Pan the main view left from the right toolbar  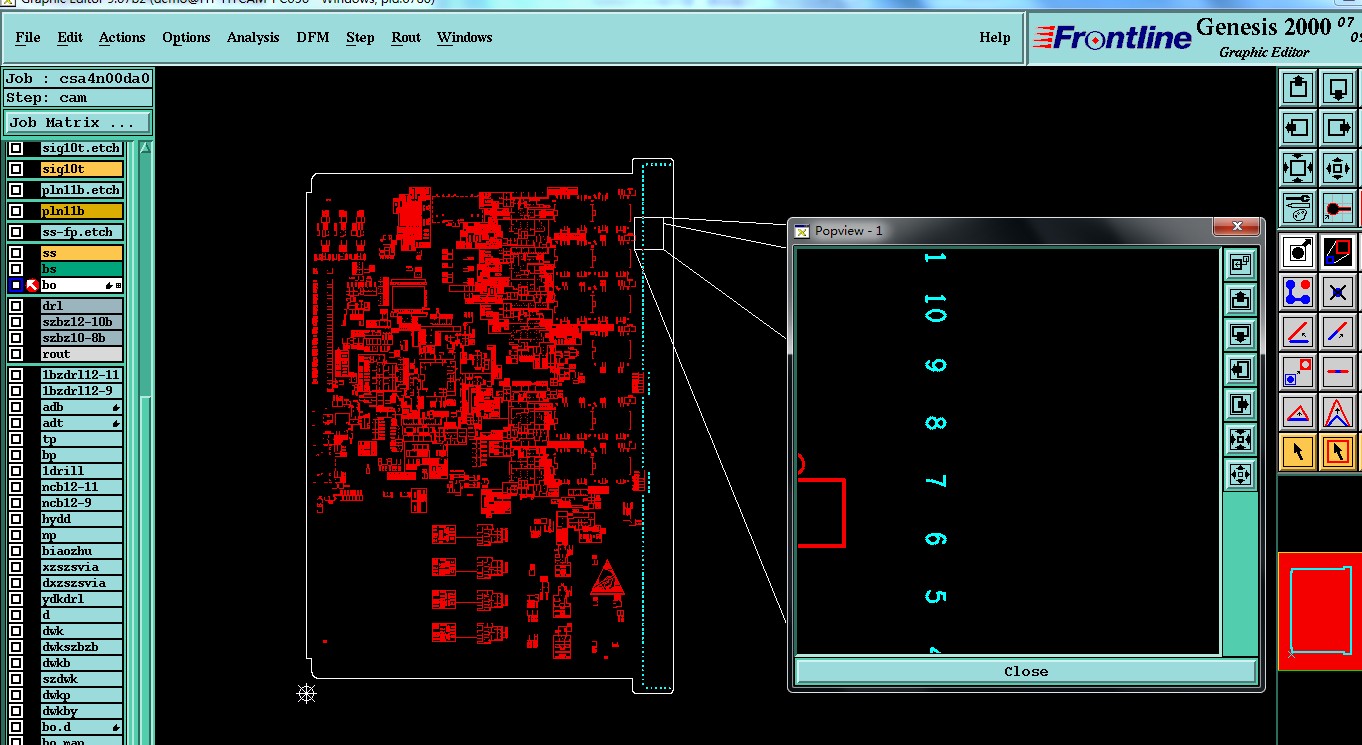click(1298, 127)
